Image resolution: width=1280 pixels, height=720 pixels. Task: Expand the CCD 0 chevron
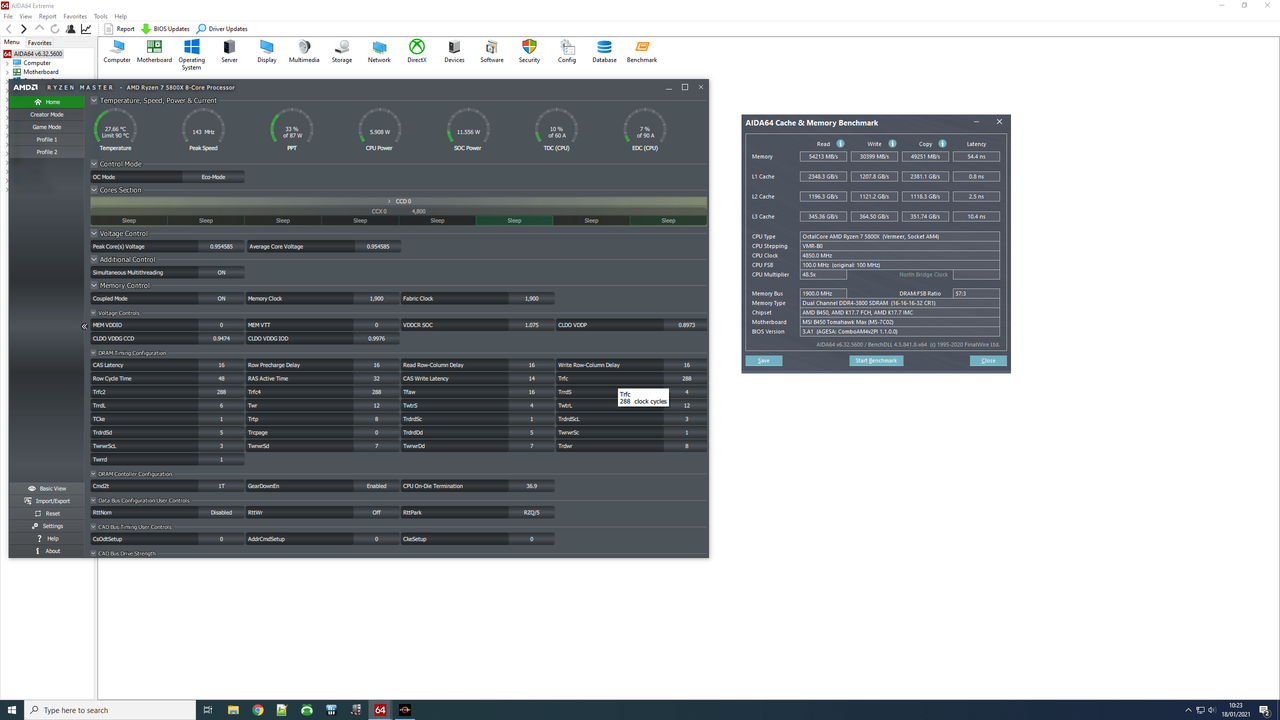pyautogui.click(x=391, y=201)
